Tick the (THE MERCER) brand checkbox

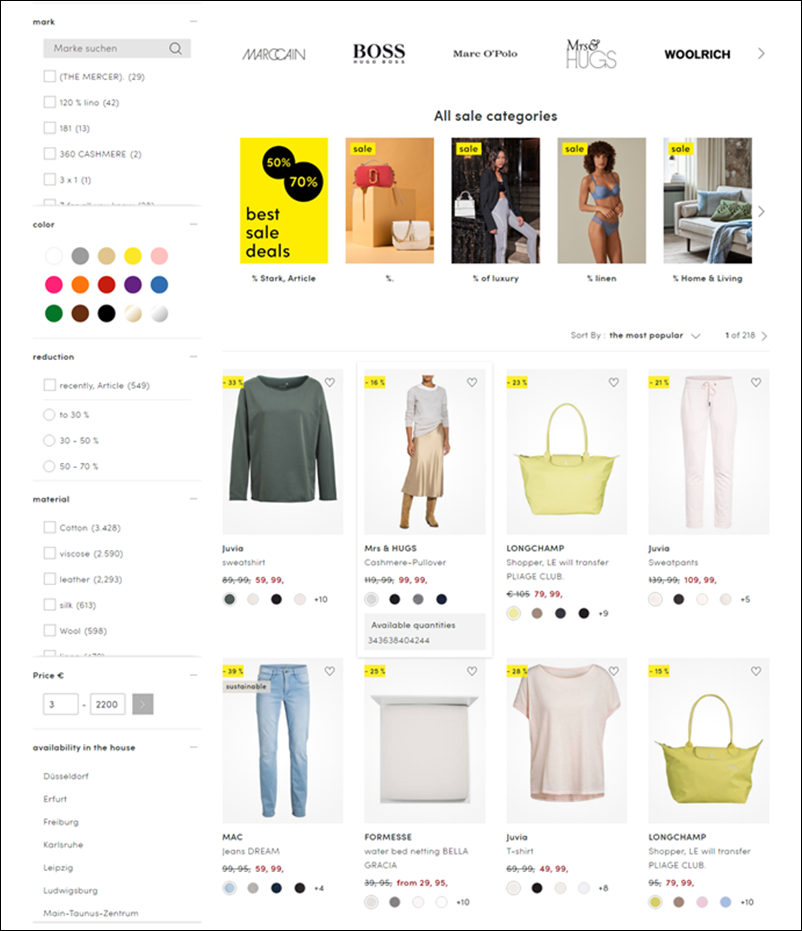pos(50,77)
